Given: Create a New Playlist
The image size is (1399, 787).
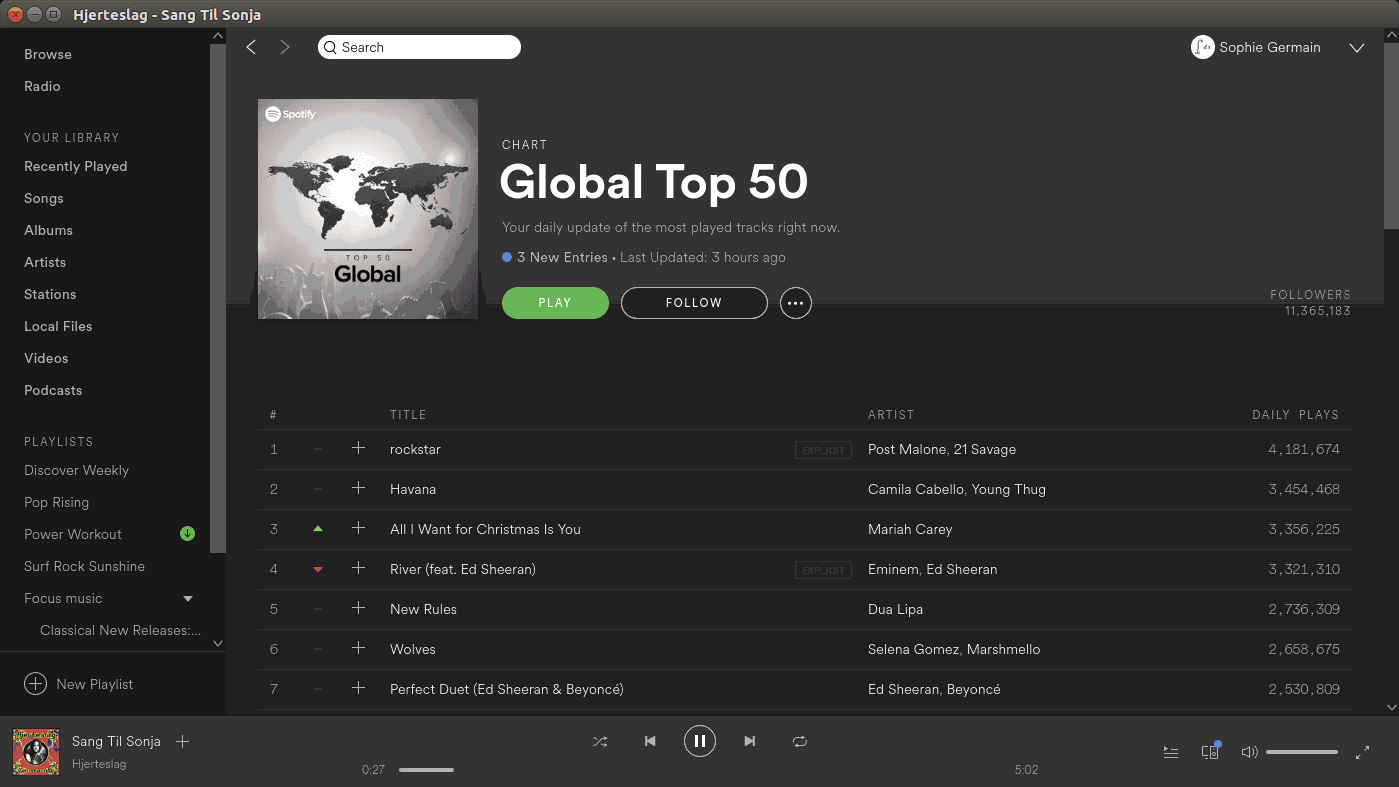Looking at the screenshot, I should [79, 684].
